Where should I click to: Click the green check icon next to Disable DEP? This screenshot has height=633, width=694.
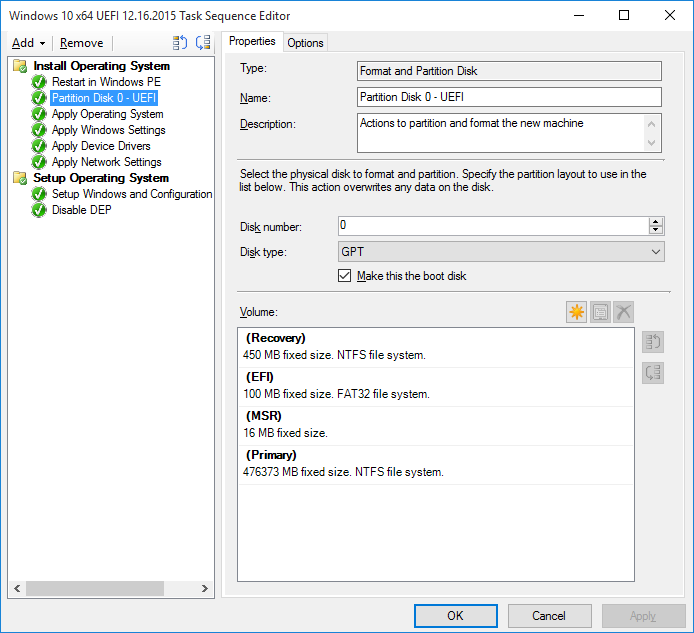[39, 210]
